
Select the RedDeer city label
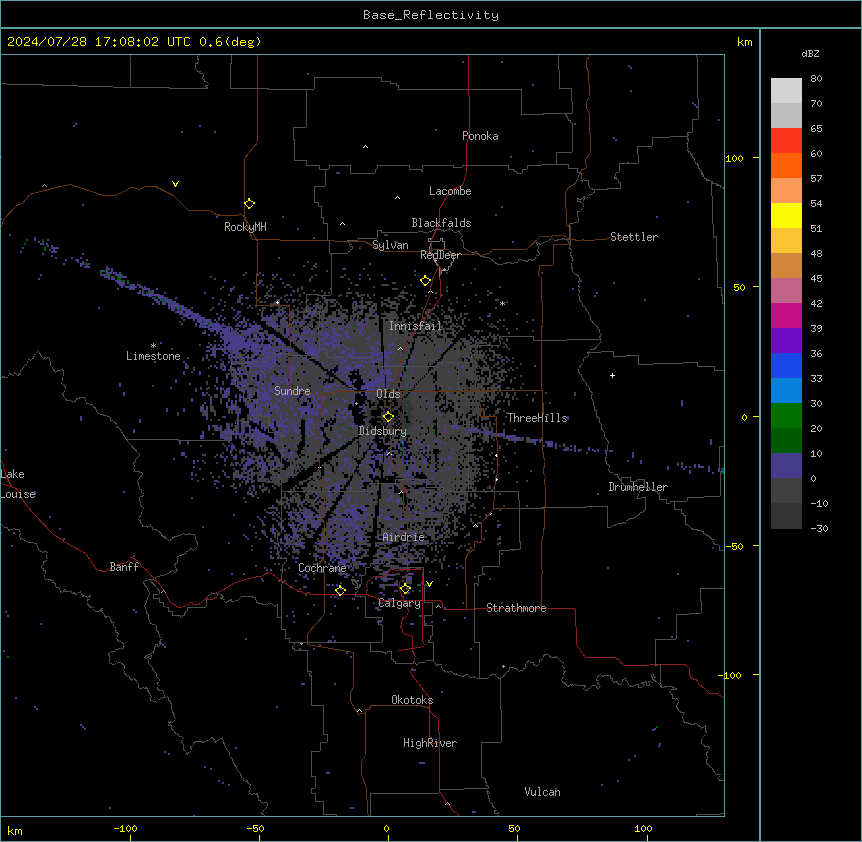click(440, 255)
